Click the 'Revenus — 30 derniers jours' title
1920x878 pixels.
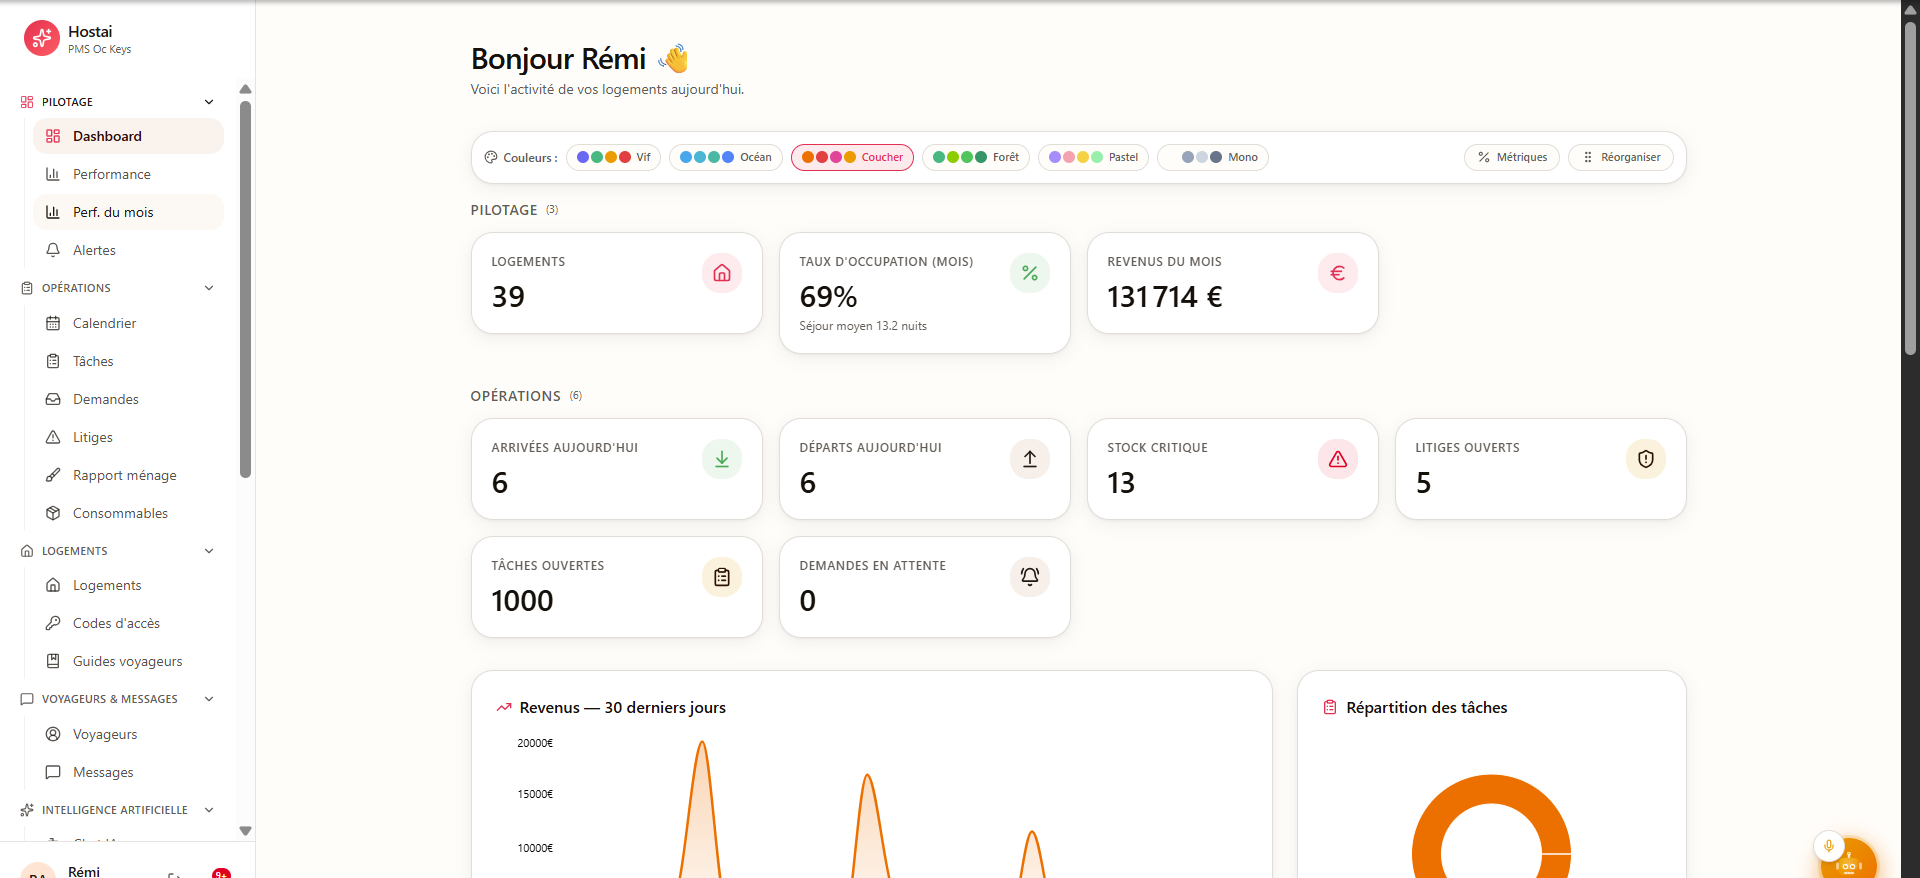click(x=622, y=708)
